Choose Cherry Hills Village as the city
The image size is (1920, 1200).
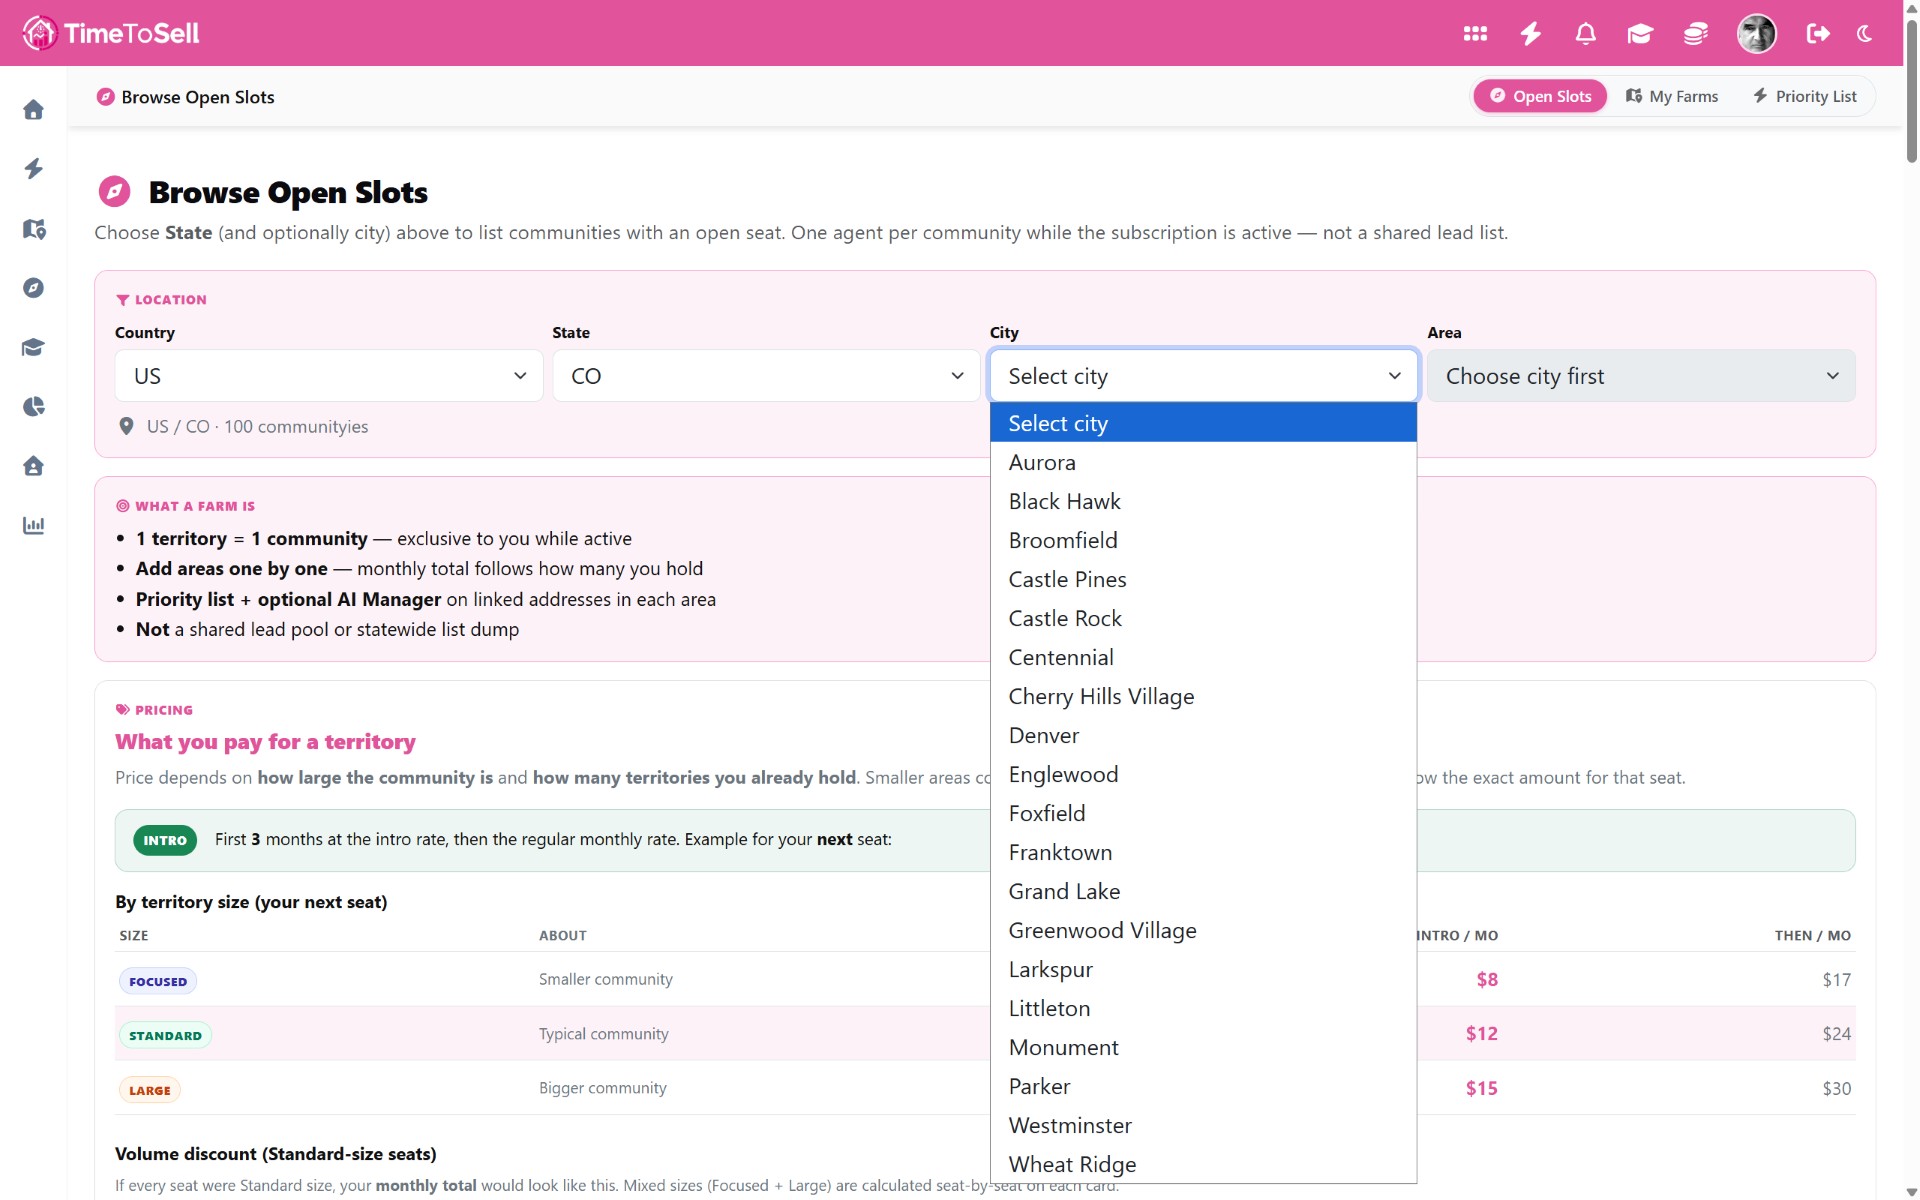click(1203, 696)
